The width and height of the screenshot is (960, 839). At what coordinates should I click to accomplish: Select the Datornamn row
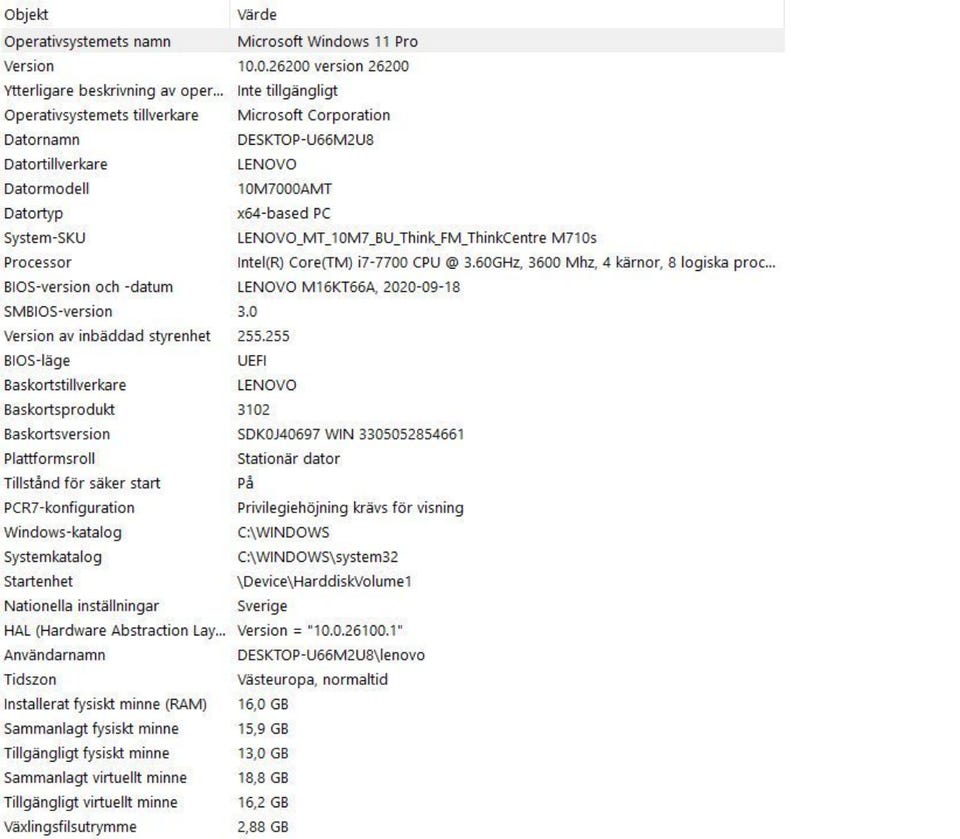point(392,140)
